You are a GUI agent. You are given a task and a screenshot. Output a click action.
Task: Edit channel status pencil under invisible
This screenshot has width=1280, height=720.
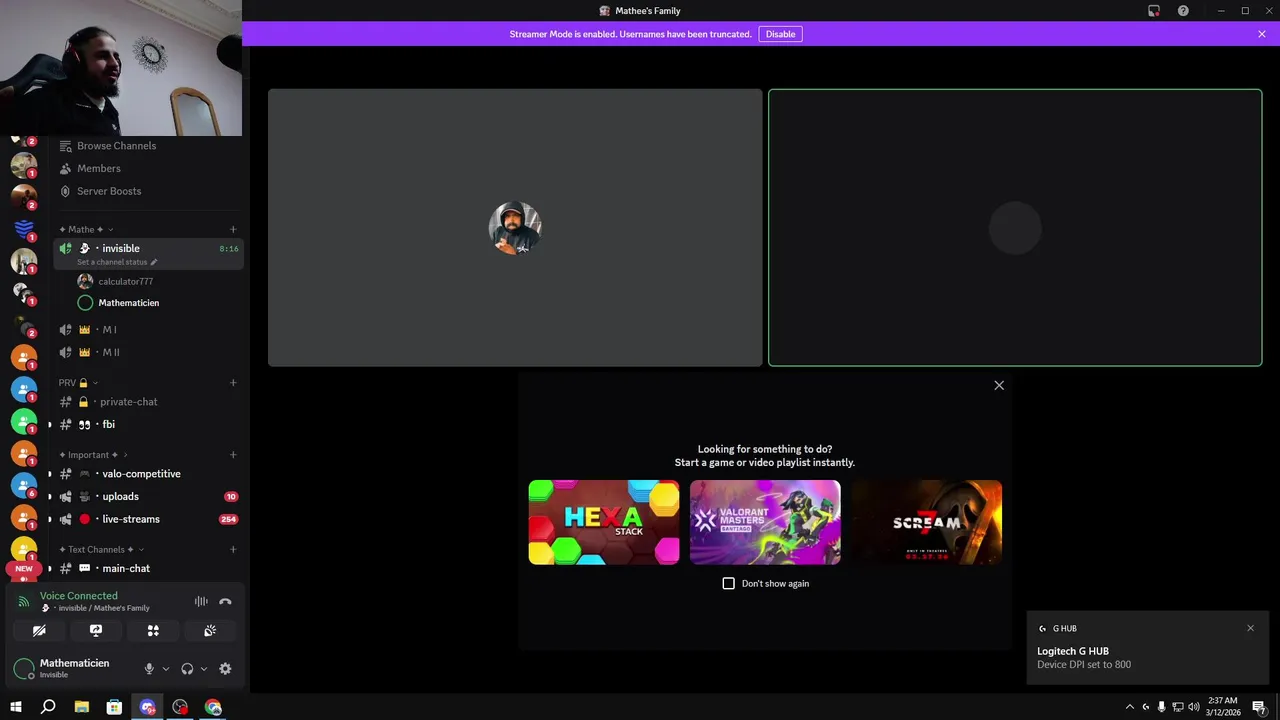point(154,262)
